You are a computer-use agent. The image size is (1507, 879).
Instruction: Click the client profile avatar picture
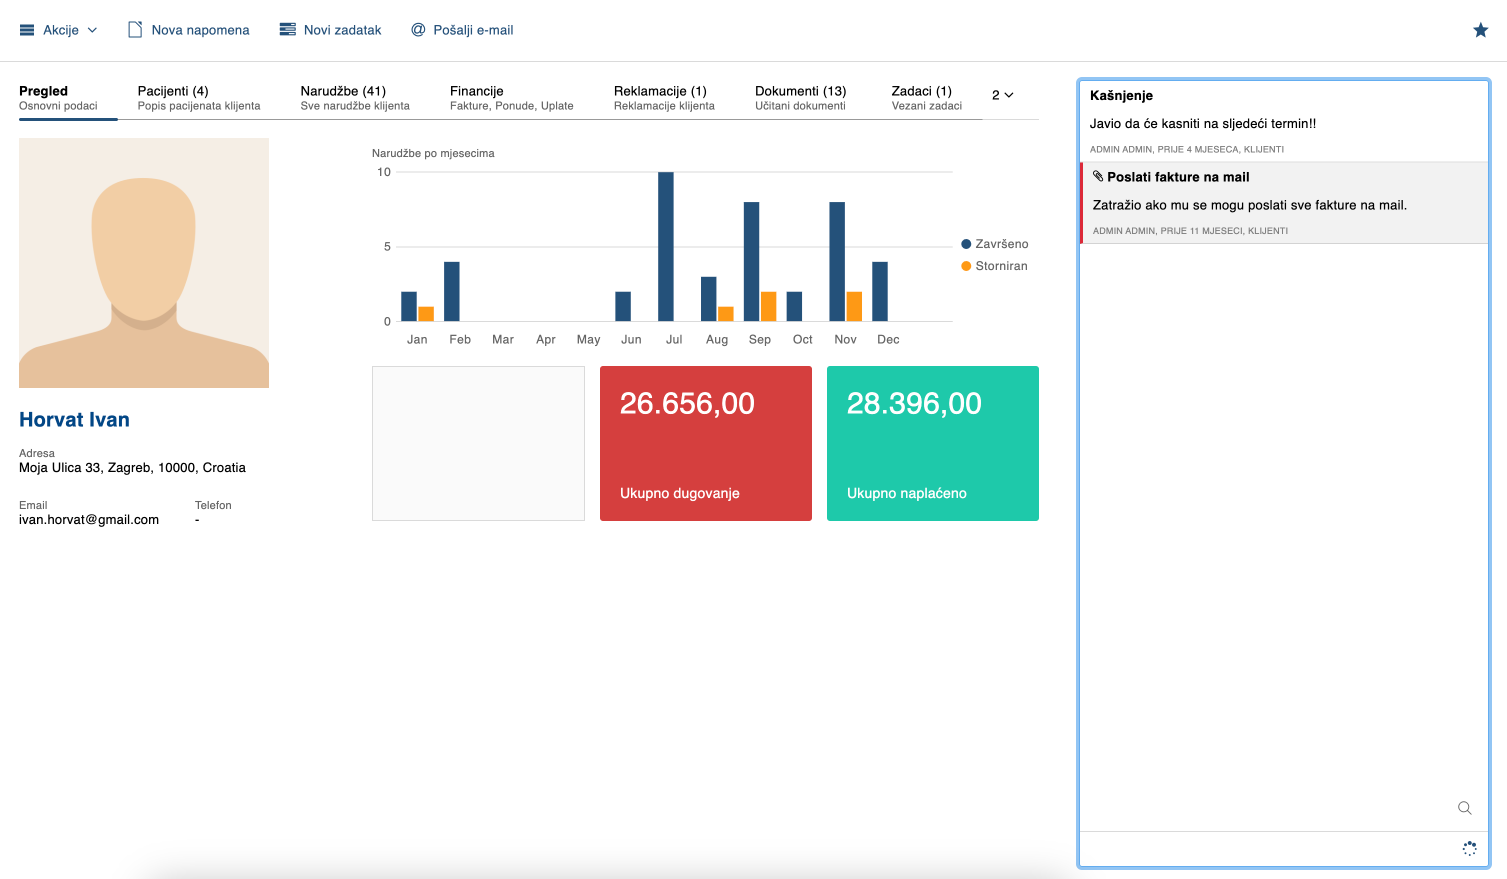pos(144,263)
